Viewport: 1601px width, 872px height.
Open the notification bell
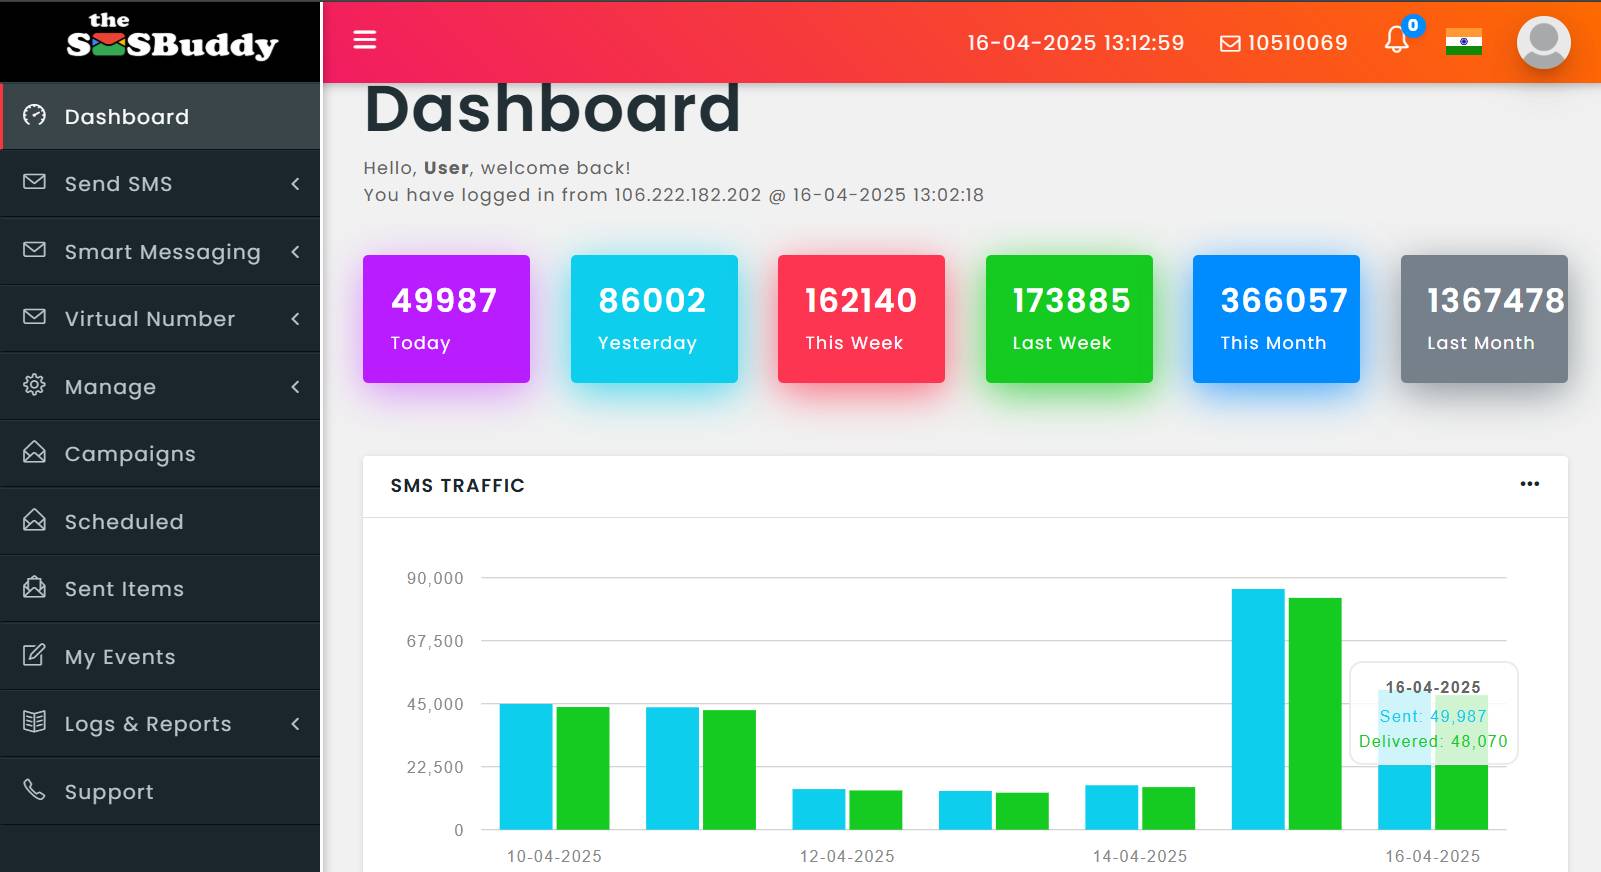point(1396,40)
